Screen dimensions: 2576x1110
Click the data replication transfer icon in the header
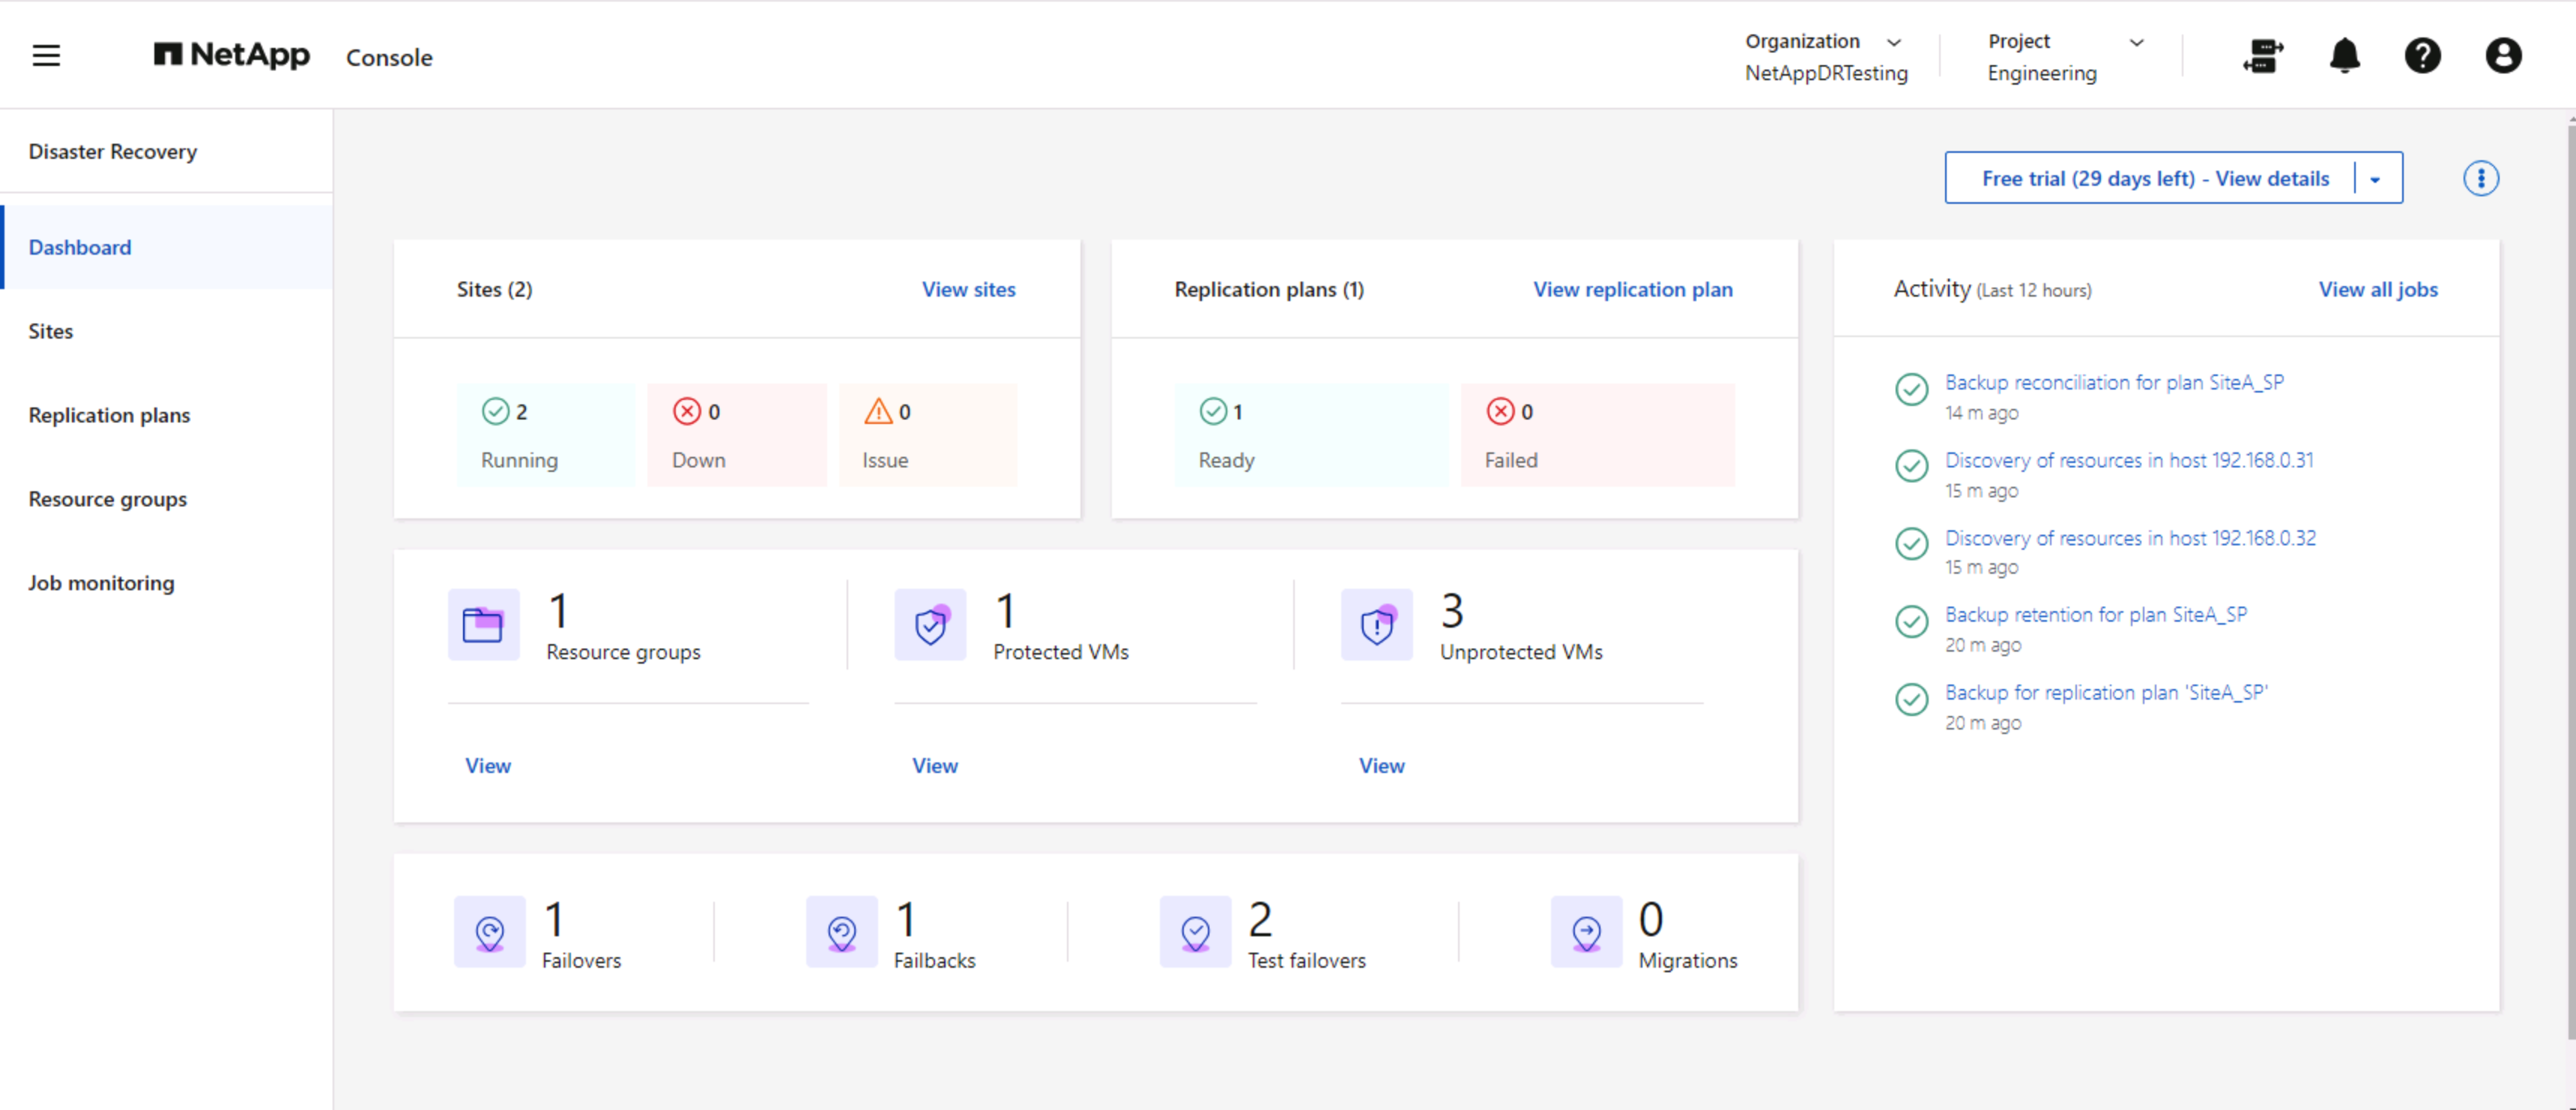[2263, 57]
